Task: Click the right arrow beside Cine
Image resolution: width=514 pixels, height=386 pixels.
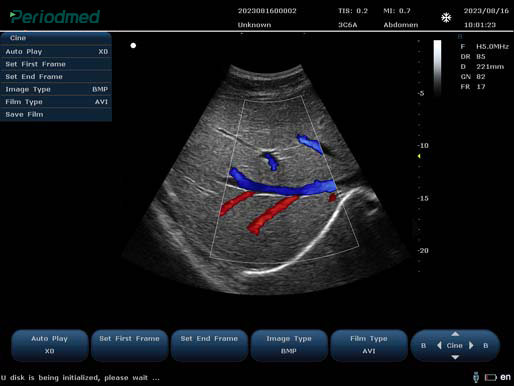Action: pyautogui.click(x=471, y=346)
